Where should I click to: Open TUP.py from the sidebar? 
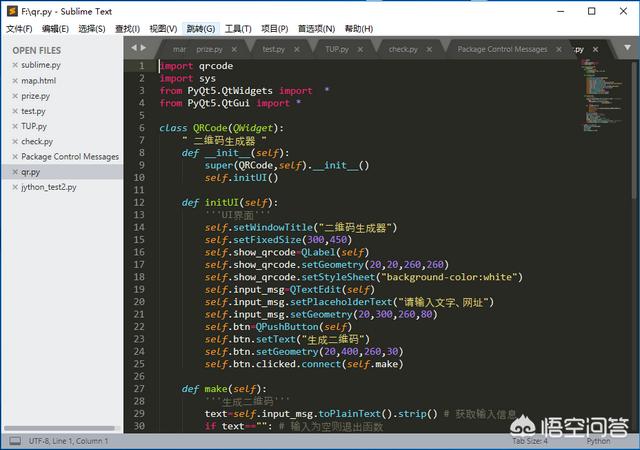34,126
